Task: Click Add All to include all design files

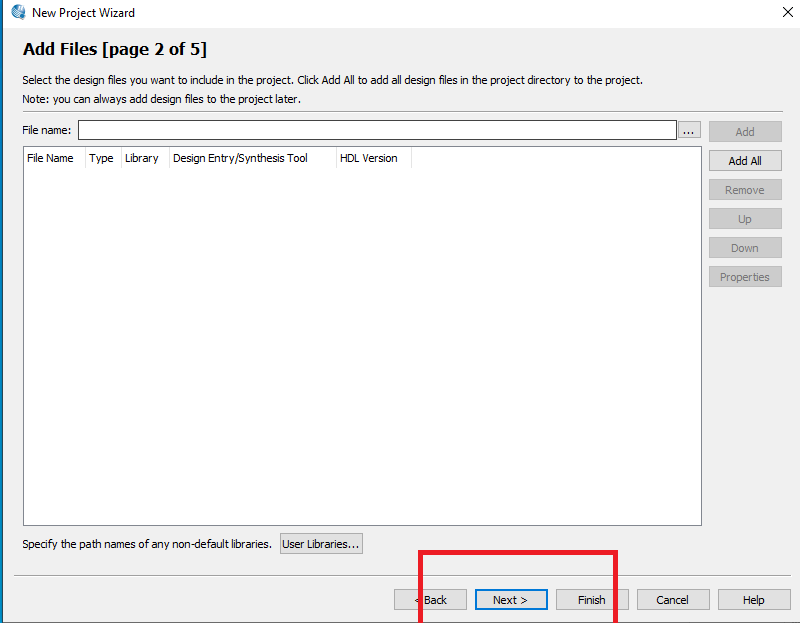Action: (x=745, y=161)
